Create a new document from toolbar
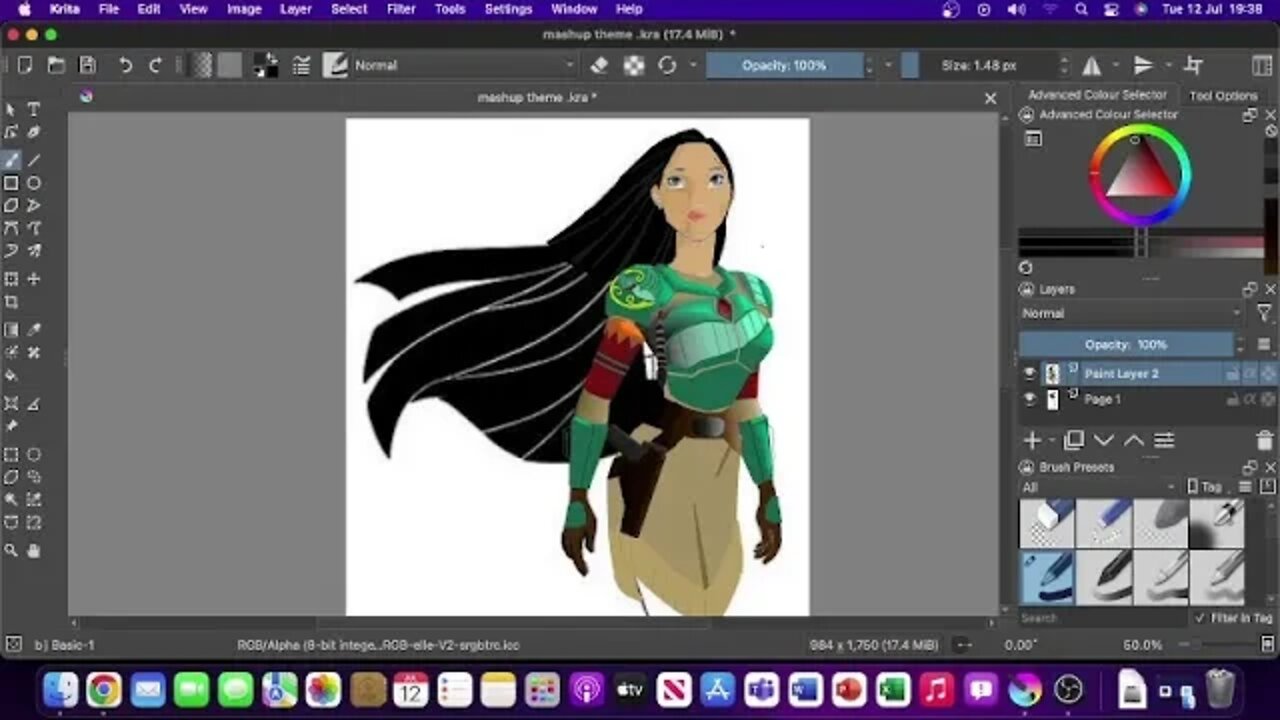The image size is (1280, 720). click(x=24, y=65)
